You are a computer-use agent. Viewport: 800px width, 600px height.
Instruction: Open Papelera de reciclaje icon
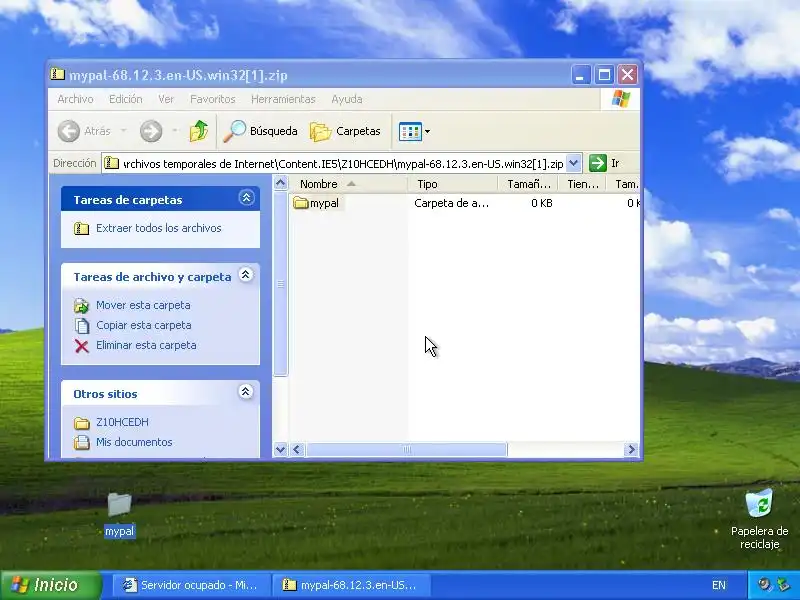point(759,518)
